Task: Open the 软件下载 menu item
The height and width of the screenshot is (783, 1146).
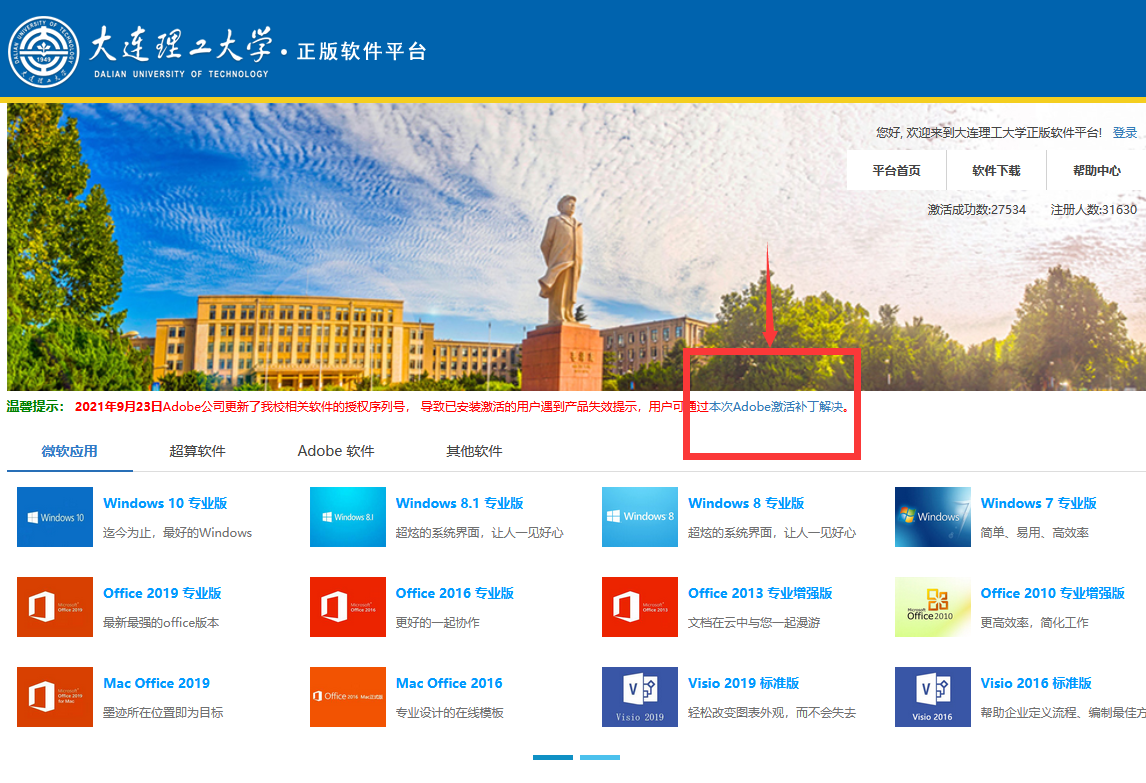Action: (x=996, y=170)
